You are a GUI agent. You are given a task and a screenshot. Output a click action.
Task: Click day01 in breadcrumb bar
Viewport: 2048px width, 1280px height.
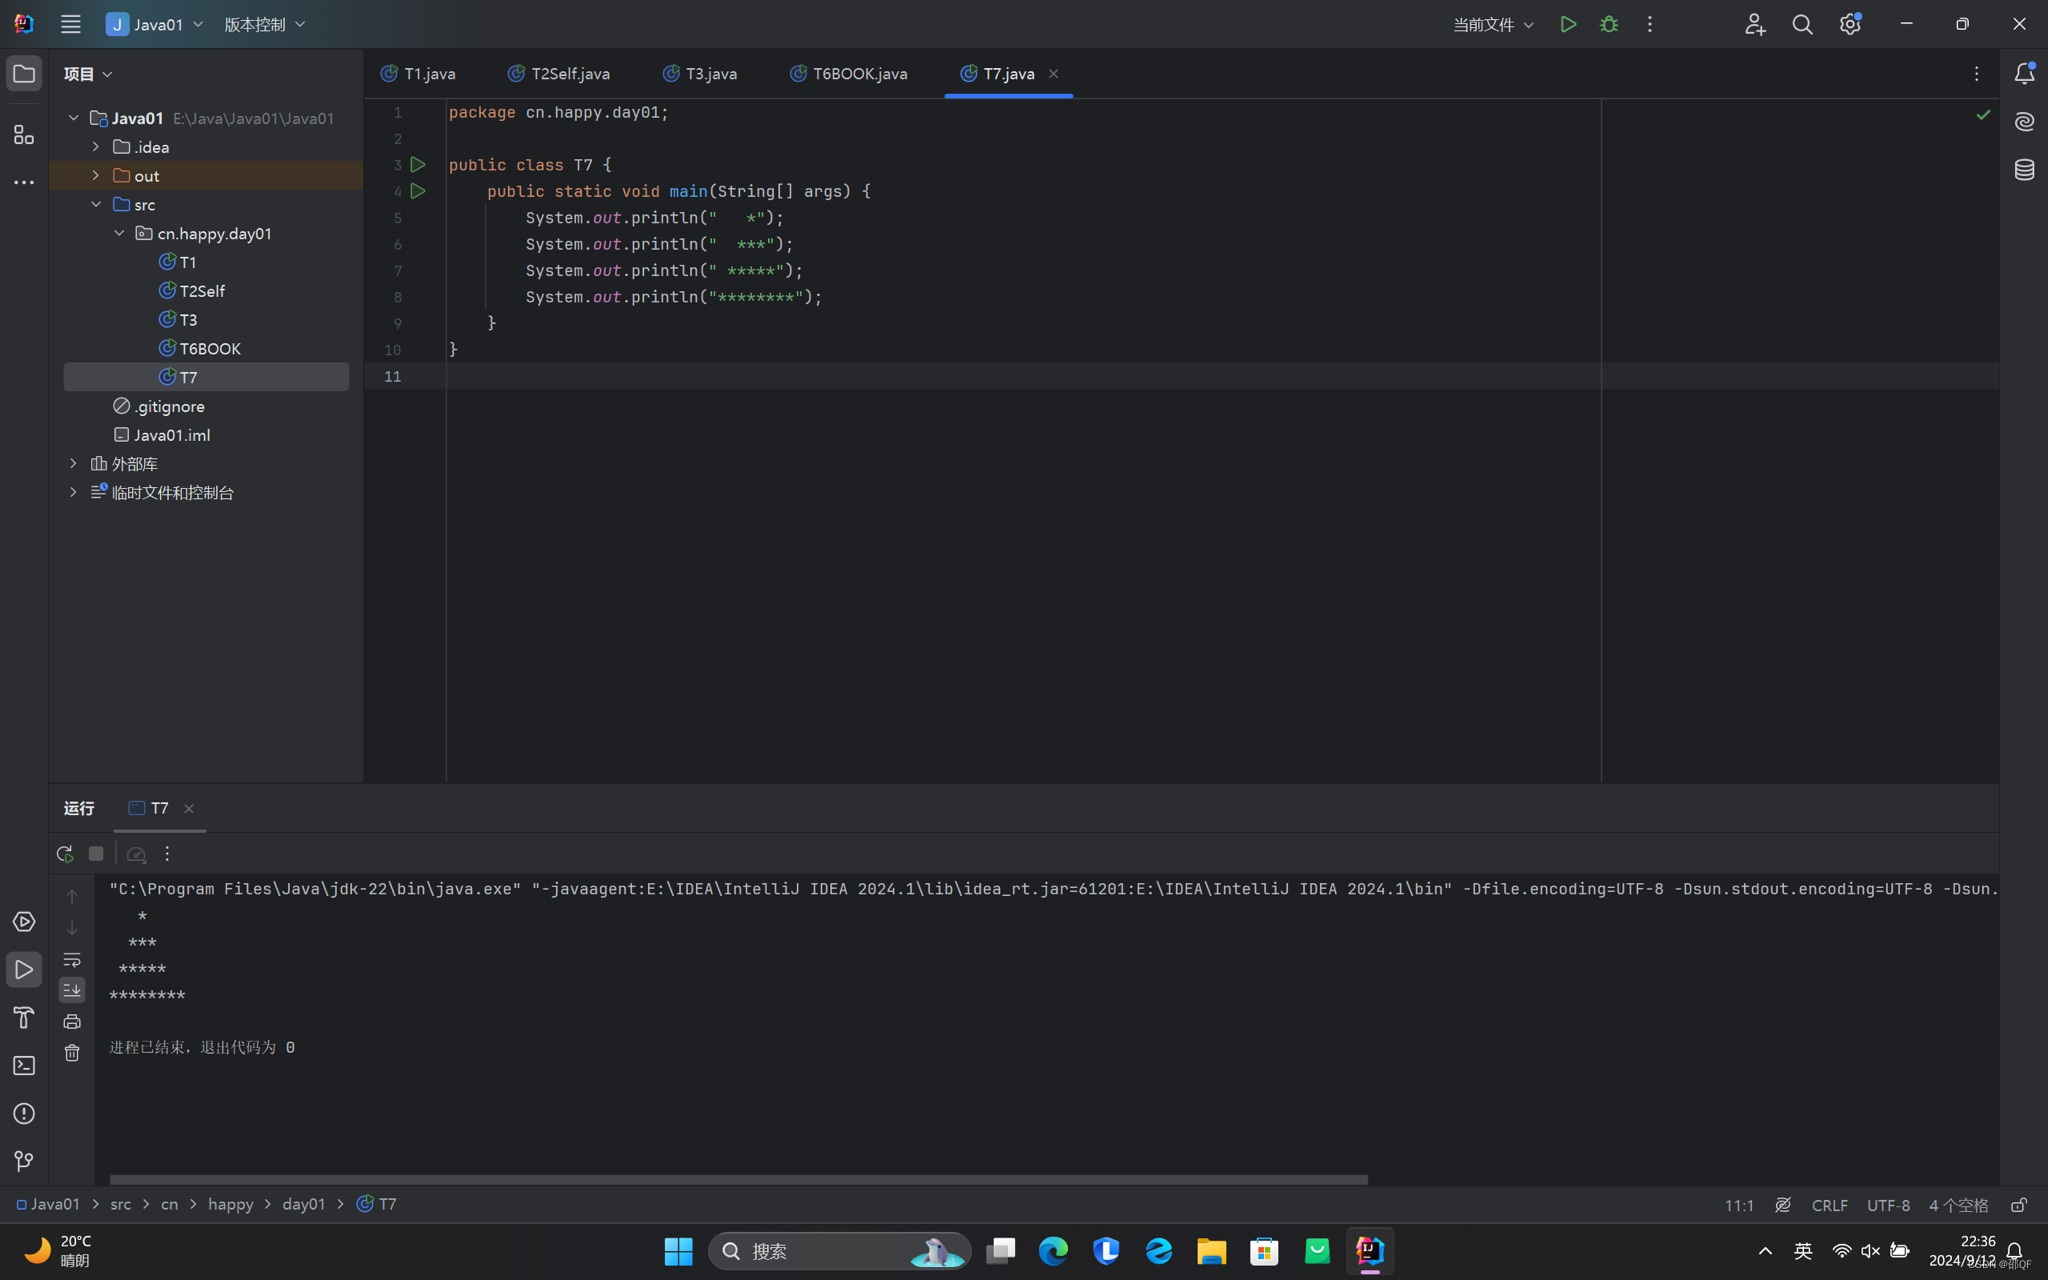click(x=304, y=1204)
